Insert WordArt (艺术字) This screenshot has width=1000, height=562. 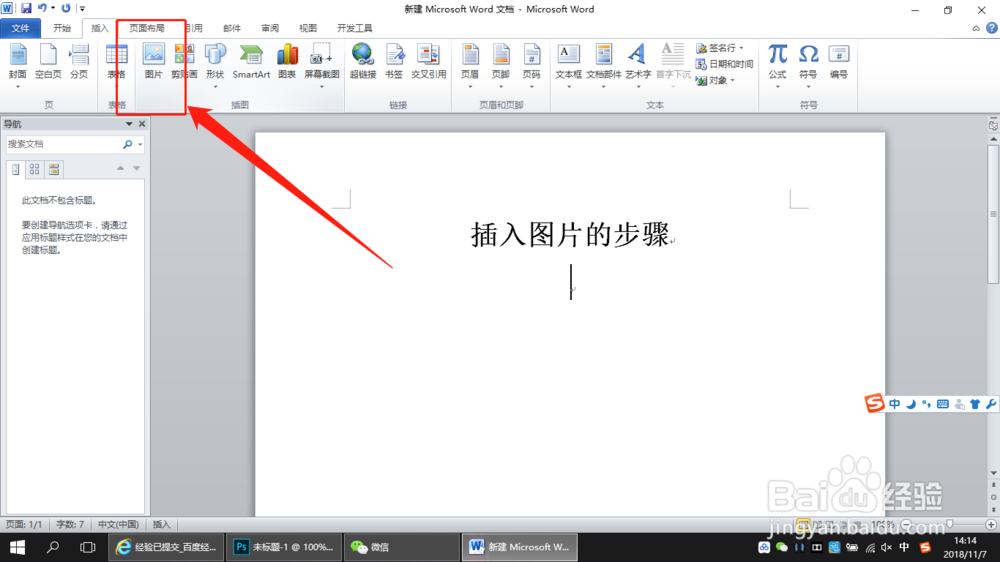638,66
